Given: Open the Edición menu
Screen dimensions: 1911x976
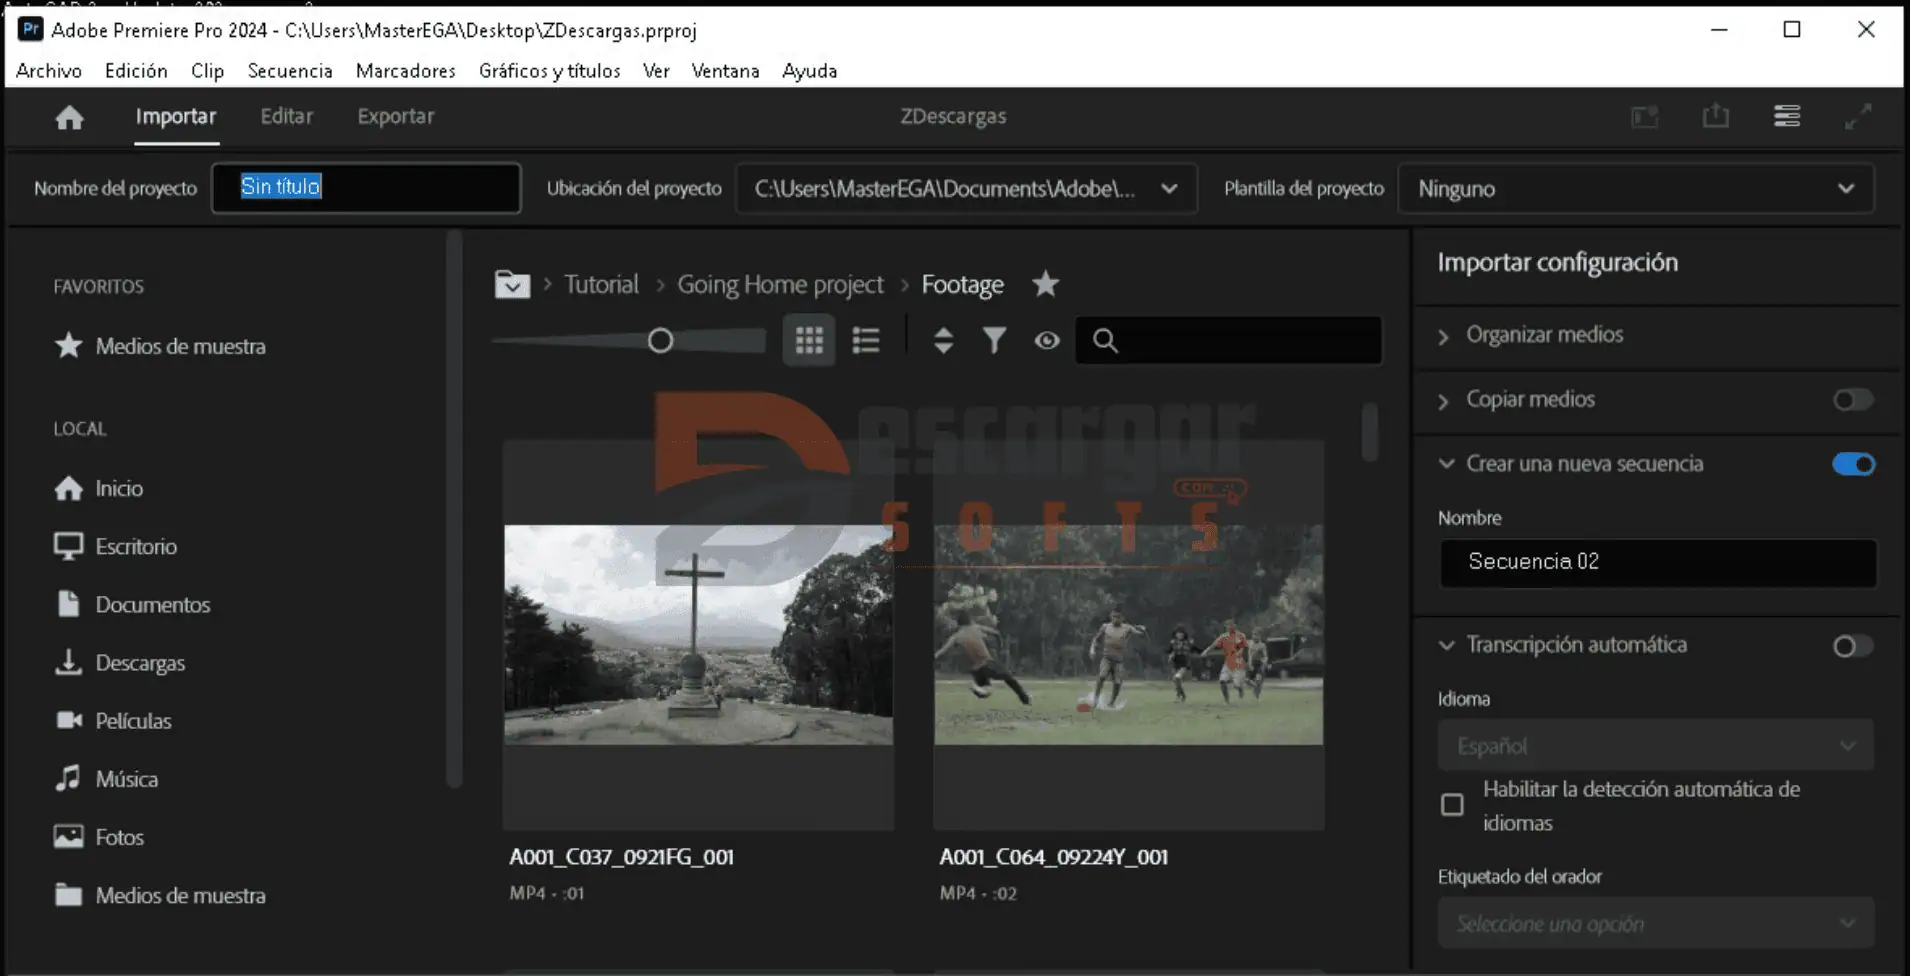Looking at the screenshot, I should (136, 71).
